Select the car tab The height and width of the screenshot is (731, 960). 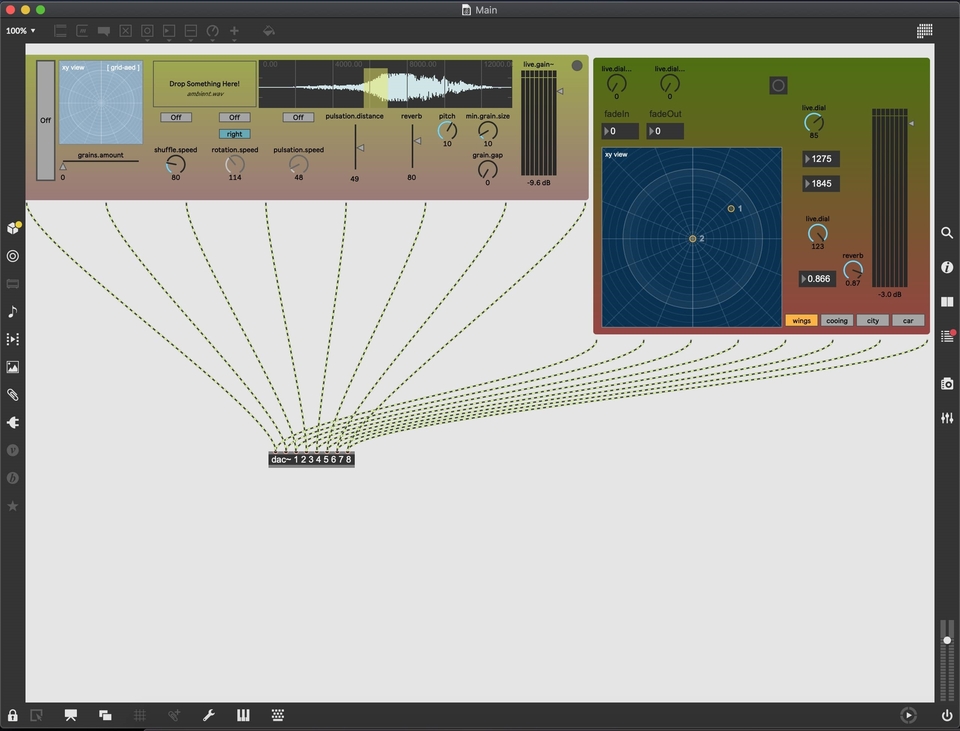[x=908, y=321]
